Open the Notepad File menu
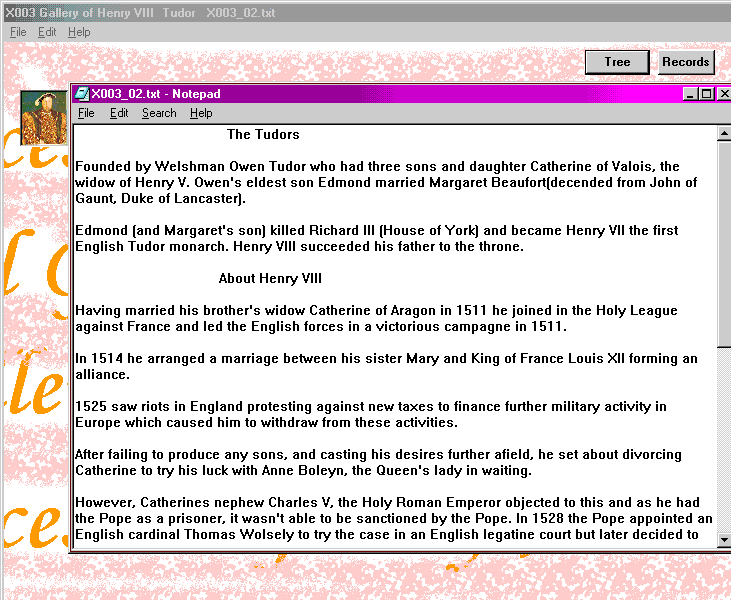Image resolution: width=731 pixels, height=600 pixels. tap(86, 113)
